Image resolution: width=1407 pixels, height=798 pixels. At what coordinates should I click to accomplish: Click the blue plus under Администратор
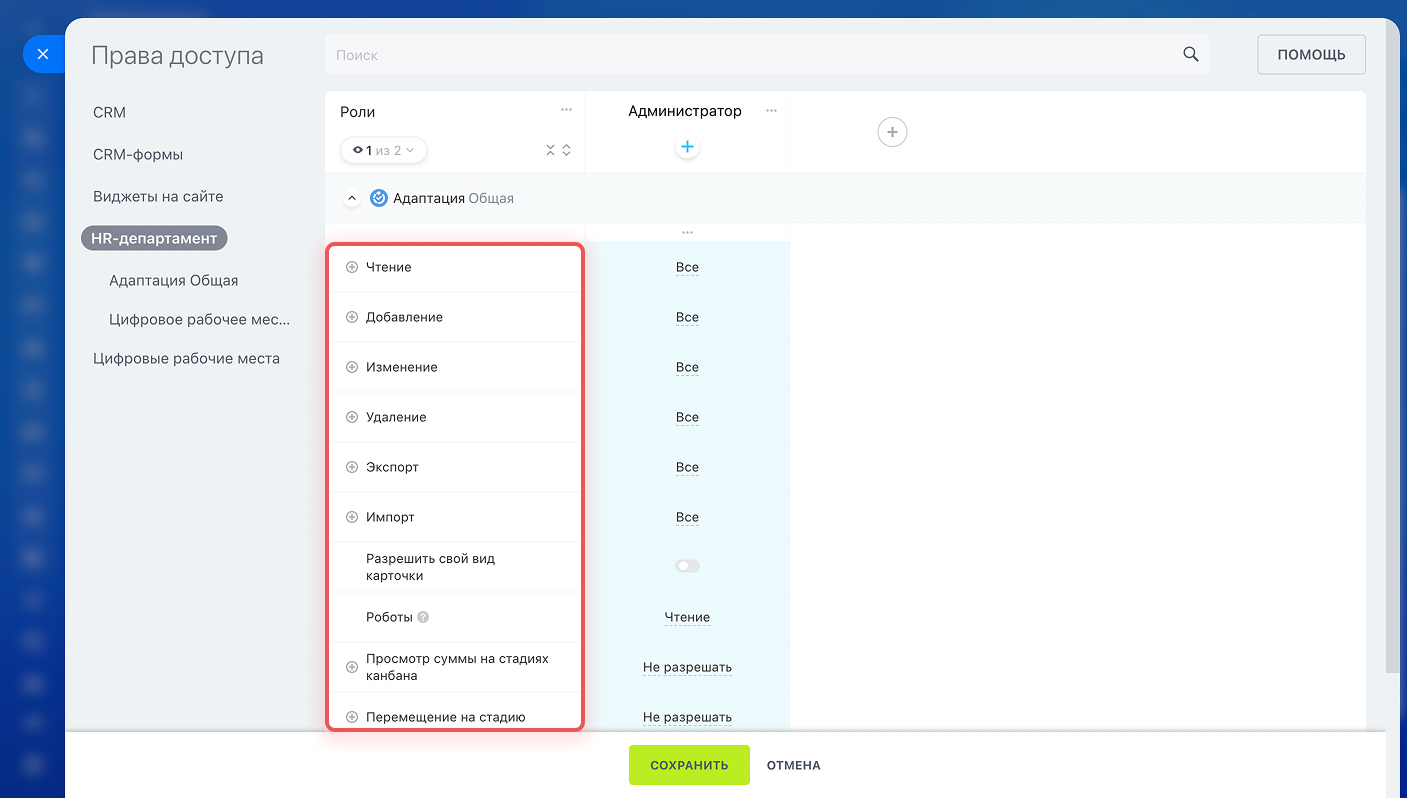click(x=687, y=147)
